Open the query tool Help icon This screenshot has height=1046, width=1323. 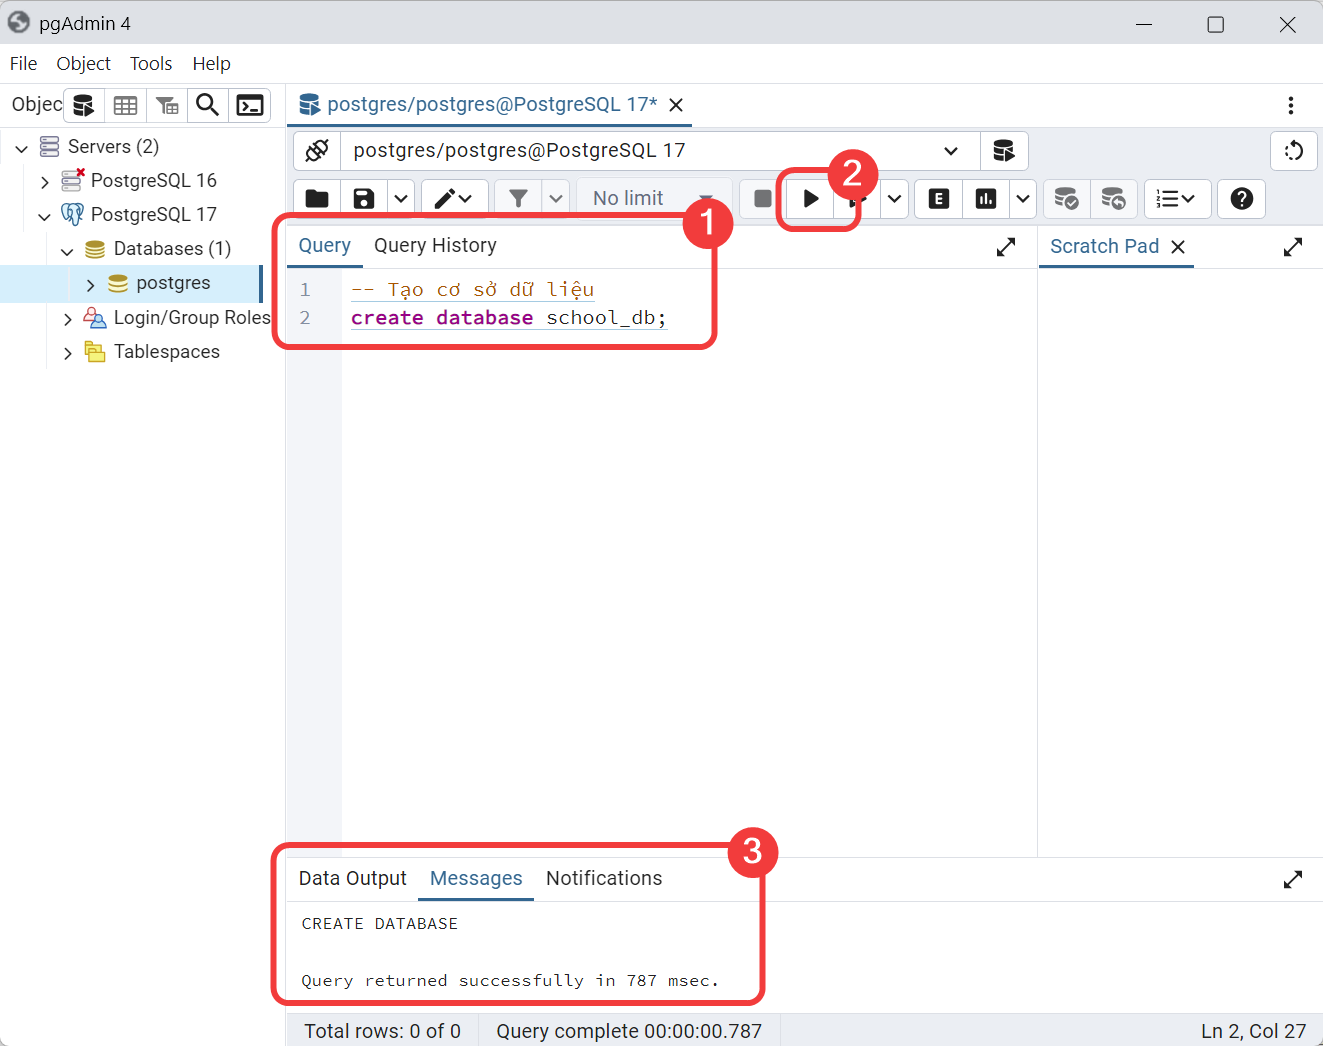[x=1241, y=199]
